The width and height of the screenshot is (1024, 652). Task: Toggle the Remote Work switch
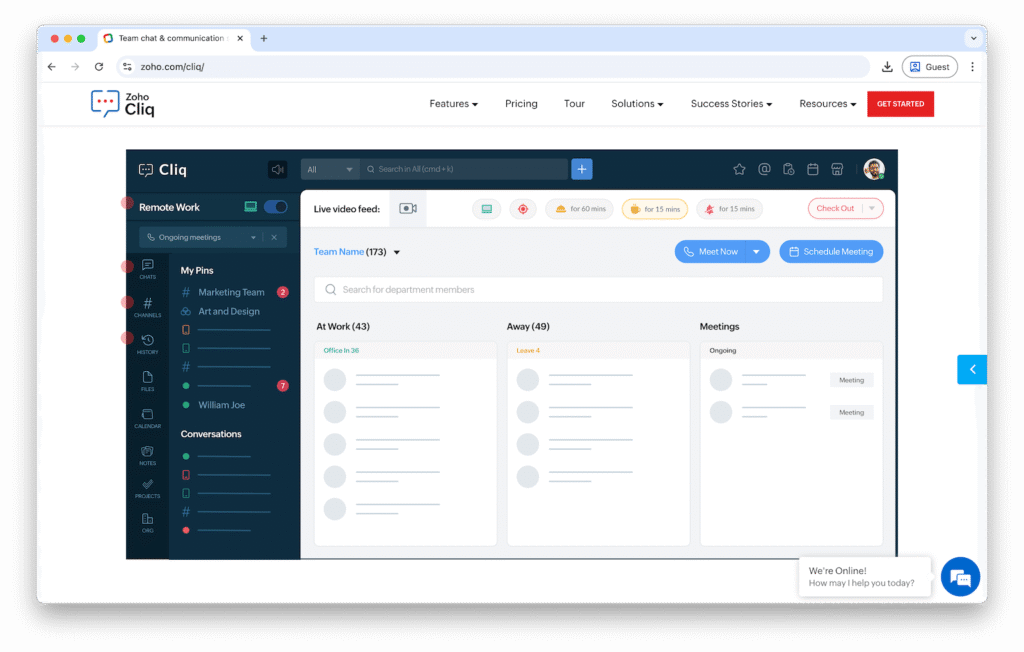point(275,207)
